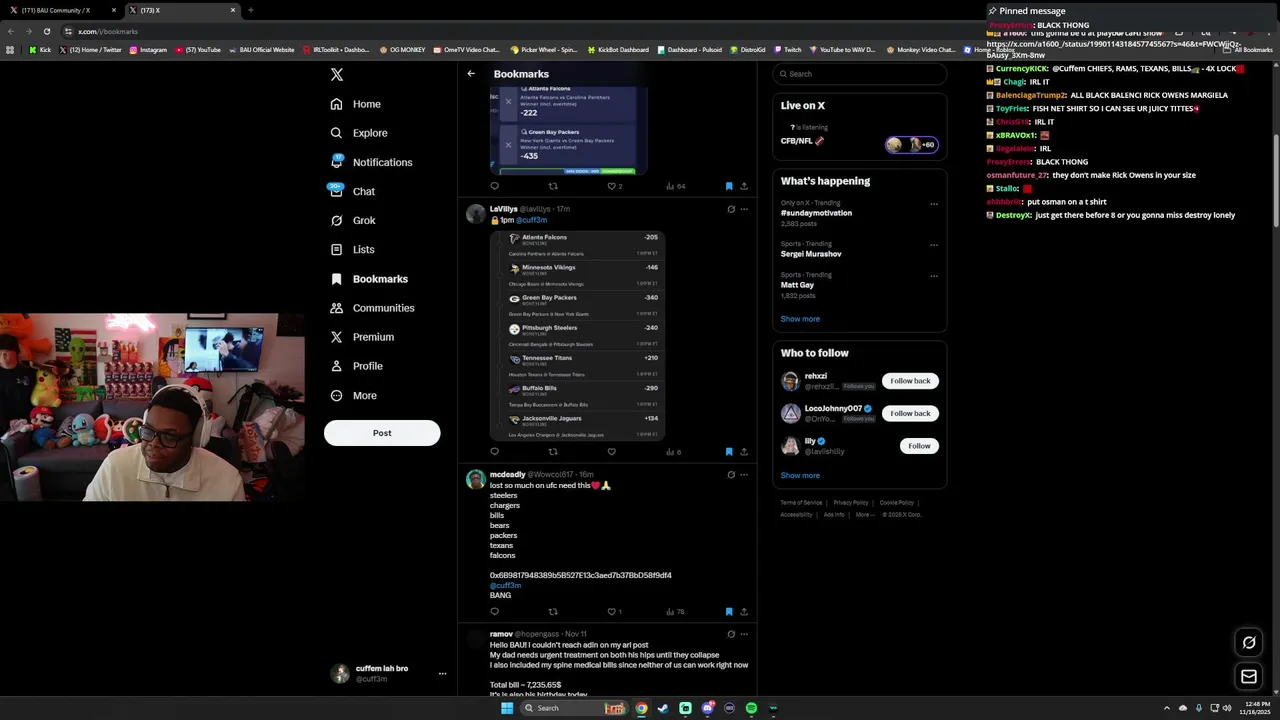Viewport: 1280px width, 720px height.
Task: Share the mcdeadly post
Action: point(743,612)
